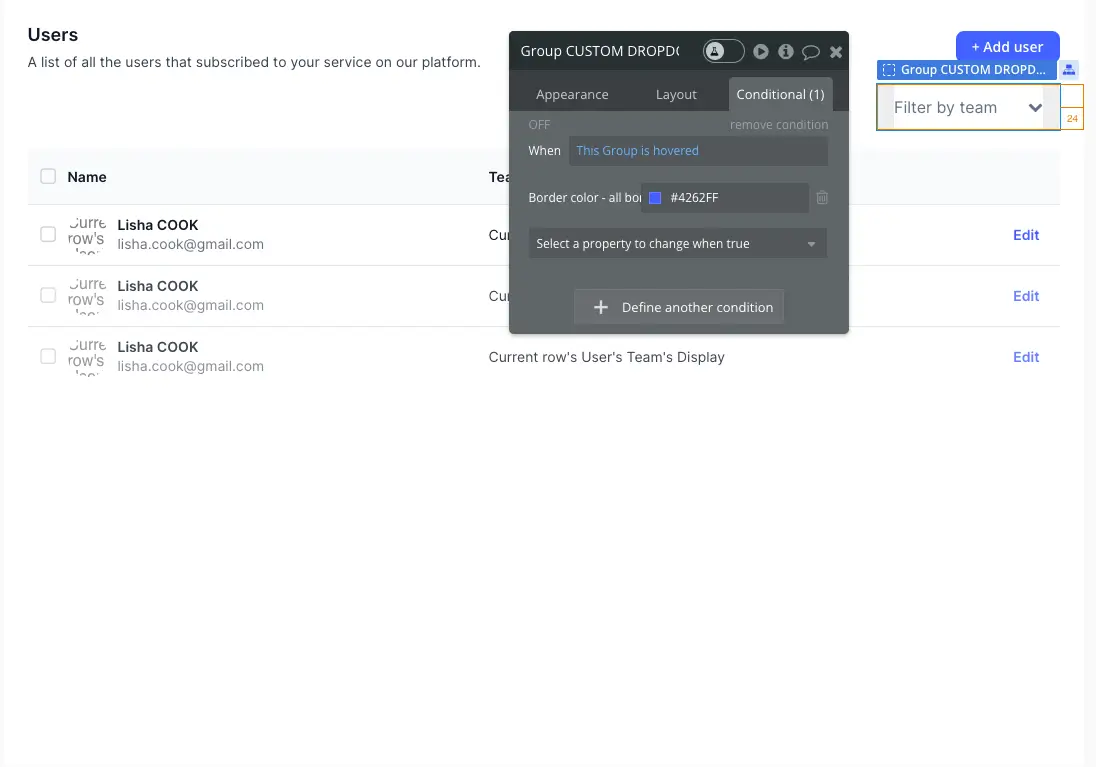Image resolution: width=1096 pixels, height=767 pixels.
Task: Click Edit on the third user row
Action: 1025,357
